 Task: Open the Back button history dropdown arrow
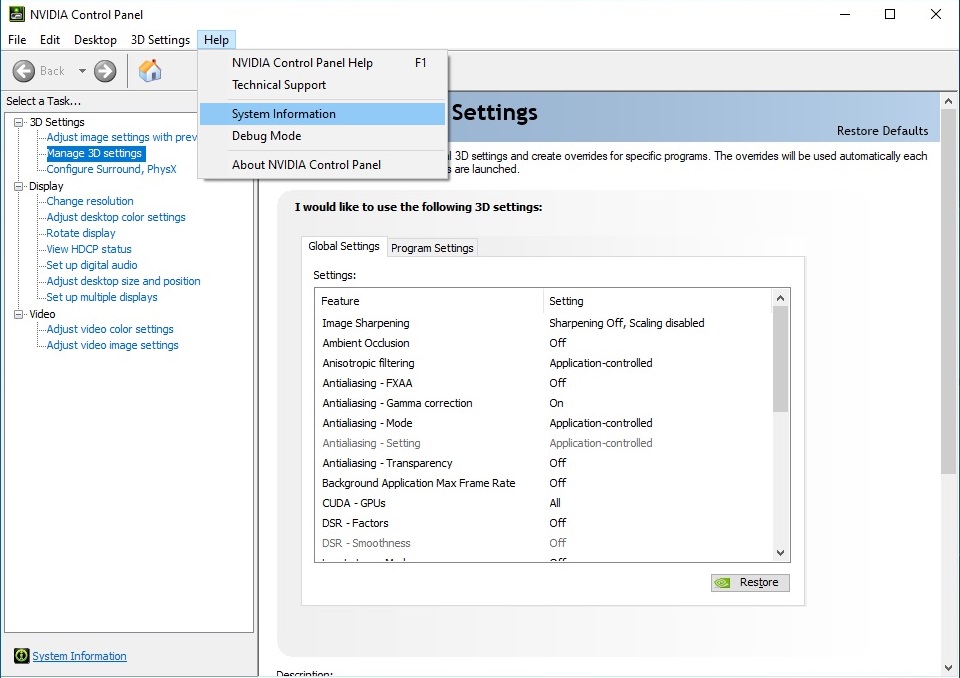tap(82, 71)
